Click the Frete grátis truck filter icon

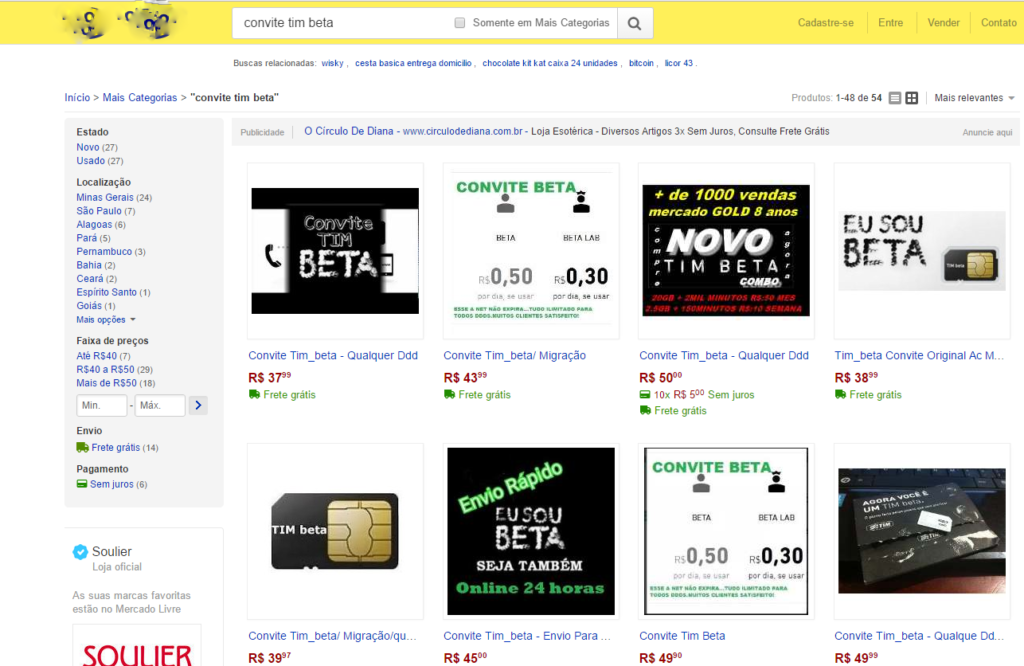pyautogui.click(x=82, y=447)
